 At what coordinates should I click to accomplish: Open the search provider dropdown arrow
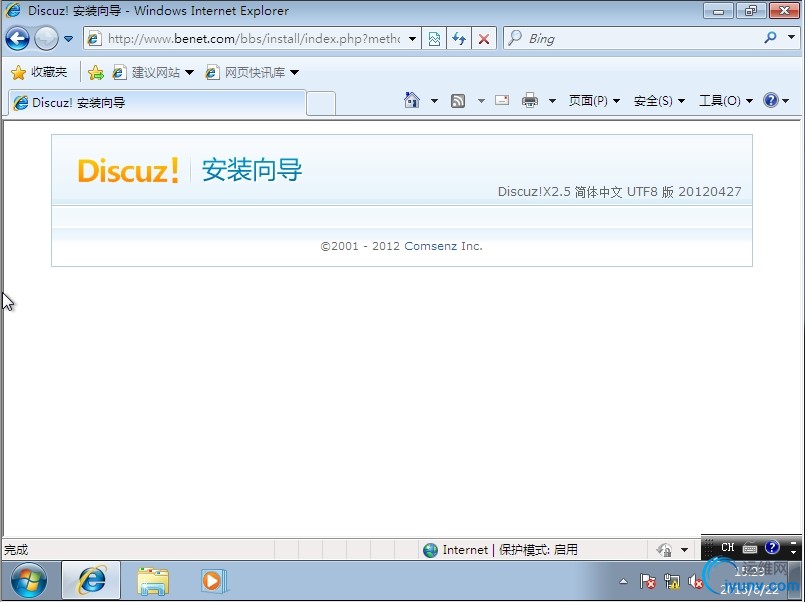click(x=791, y=37)
